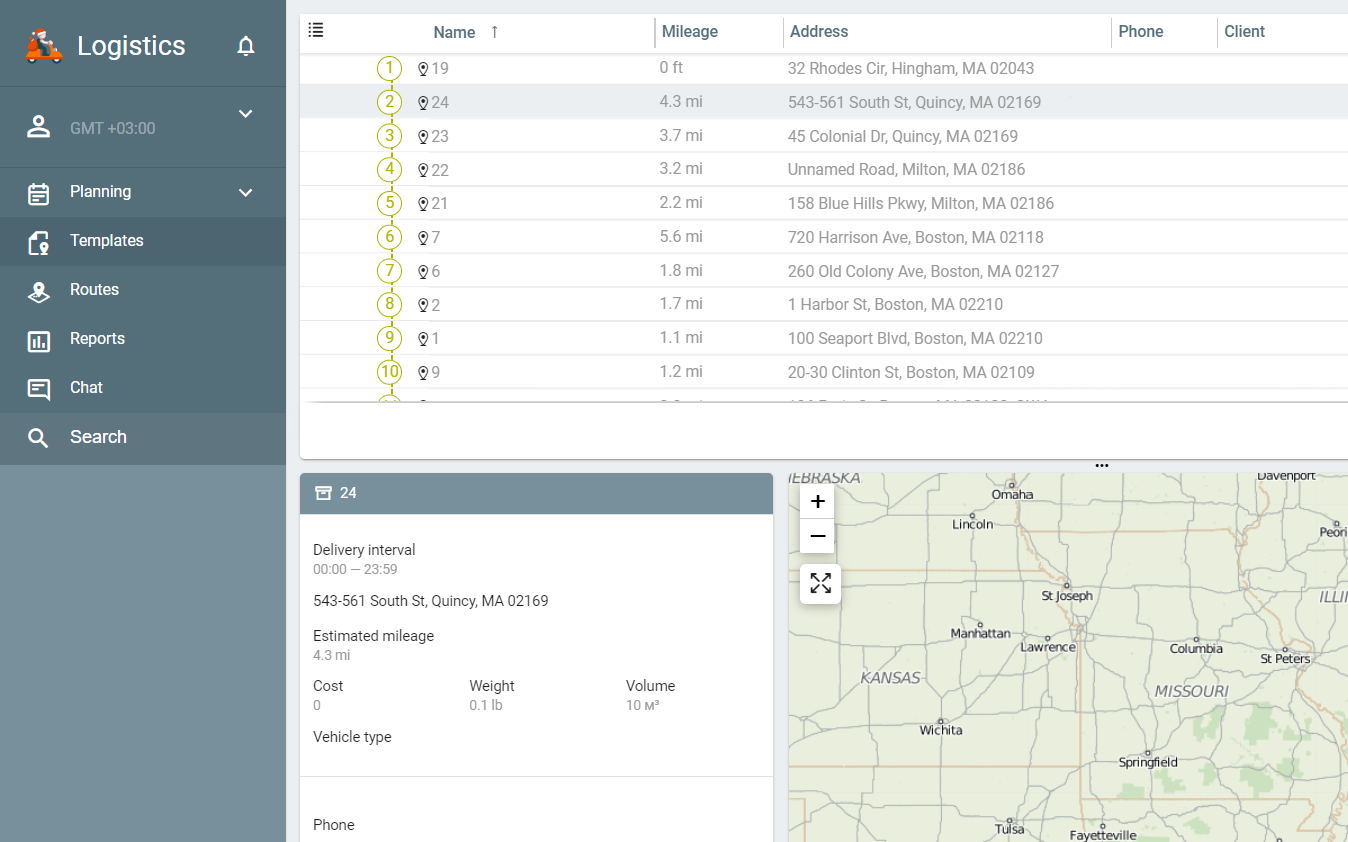The width and height of the screenshot is (1348, 842).
Task: Open the Chat page
Action: pos(86,388)
